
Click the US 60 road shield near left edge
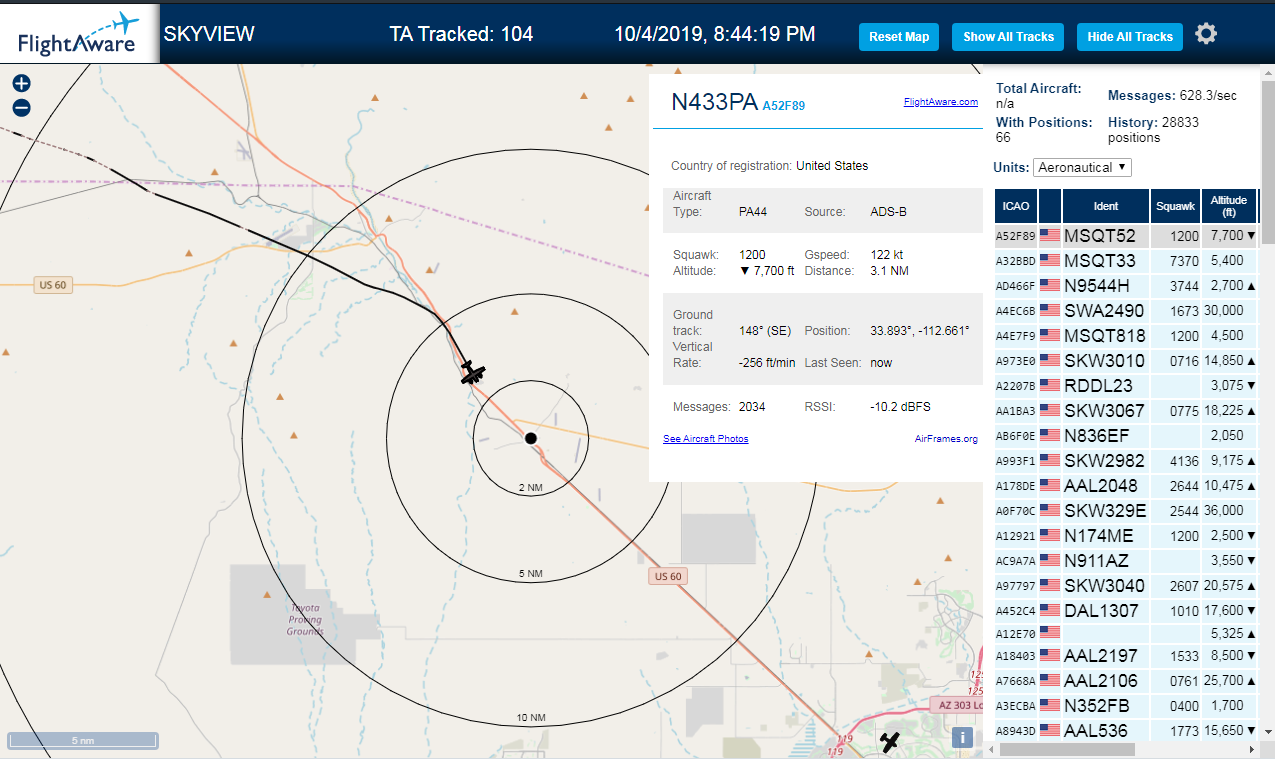53,285
